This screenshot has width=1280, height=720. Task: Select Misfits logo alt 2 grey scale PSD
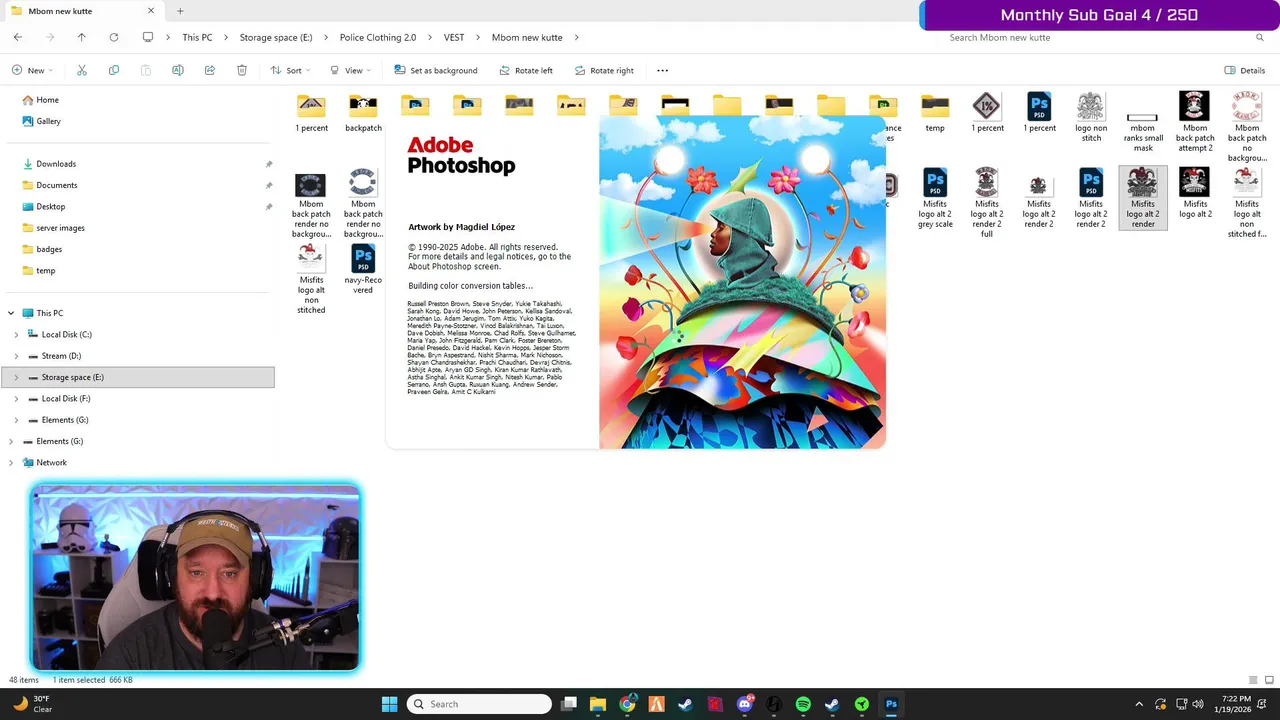click(935, 198)
